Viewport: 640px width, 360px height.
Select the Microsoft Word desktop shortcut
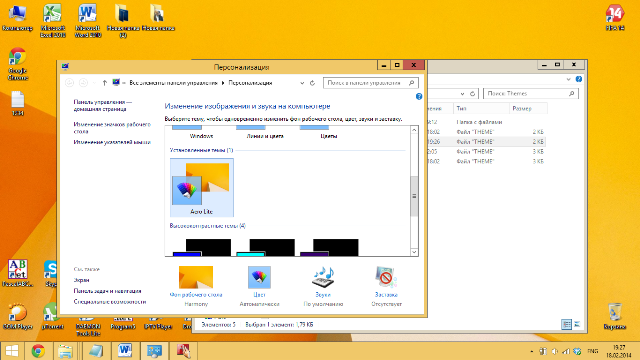pos(87,21)
